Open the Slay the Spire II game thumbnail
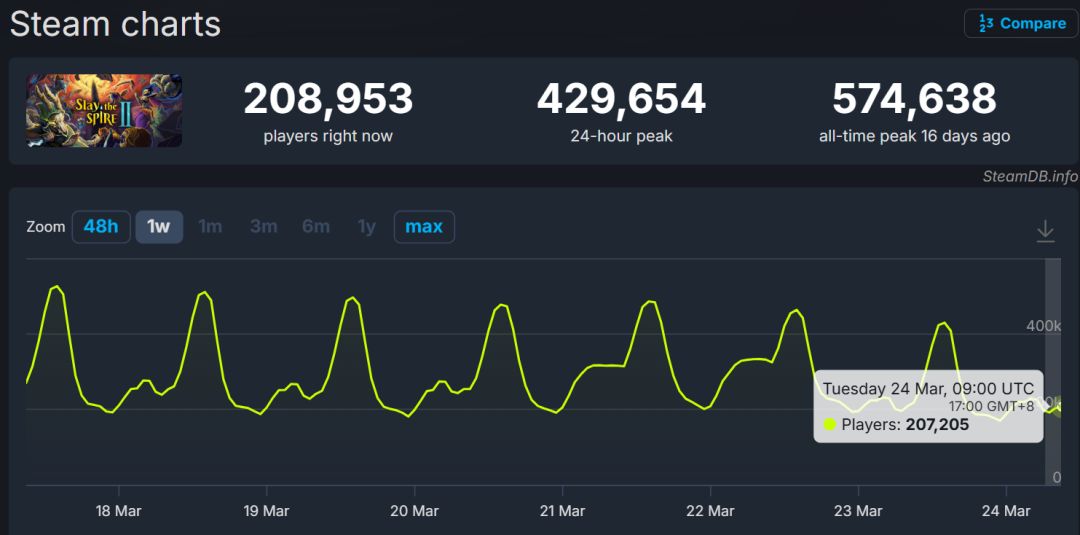 click(104, 110)
